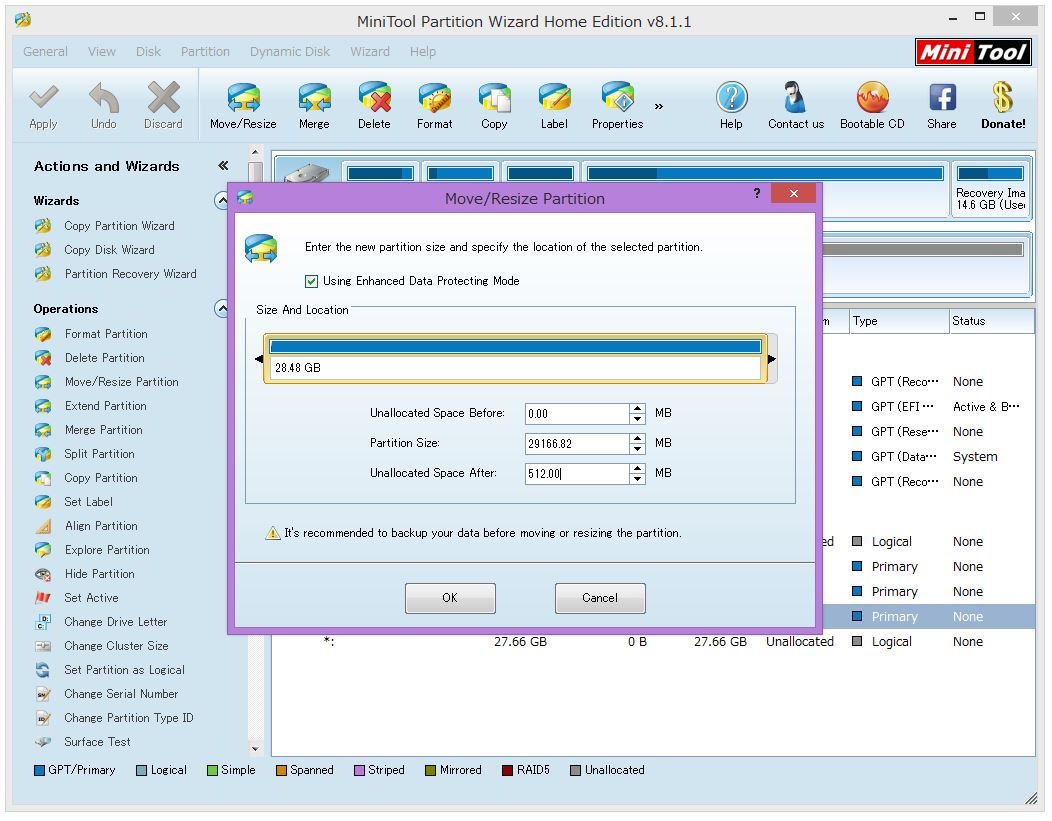Click Cancel in the Move/Resize dialog
Viewport: 1052px width, 821px height.
click(600, 598)
